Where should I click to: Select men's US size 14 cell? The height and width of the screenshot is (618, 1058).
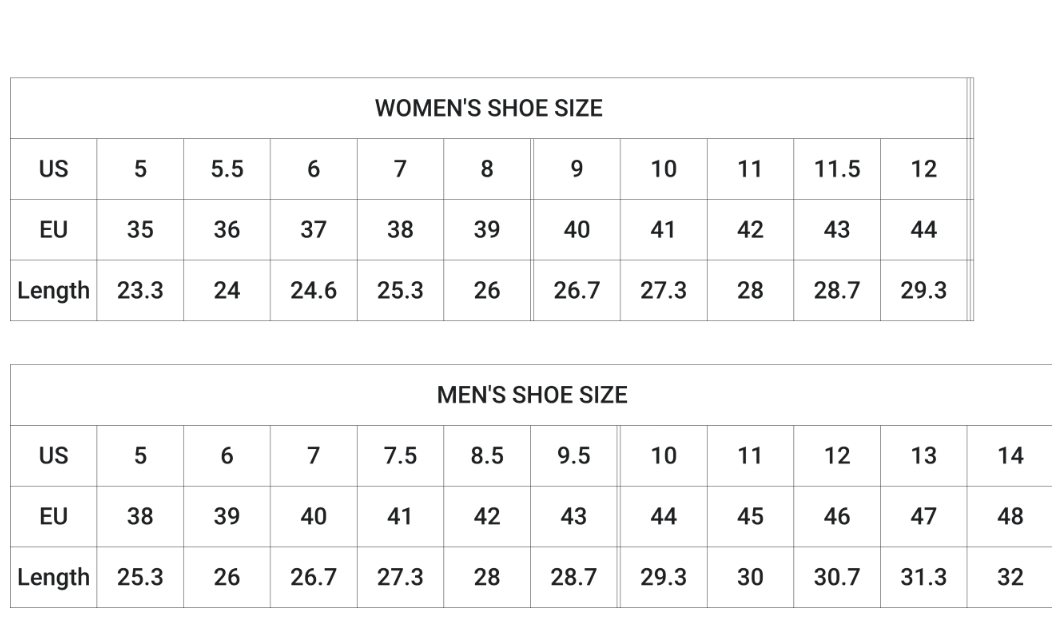click(1010, 455)
